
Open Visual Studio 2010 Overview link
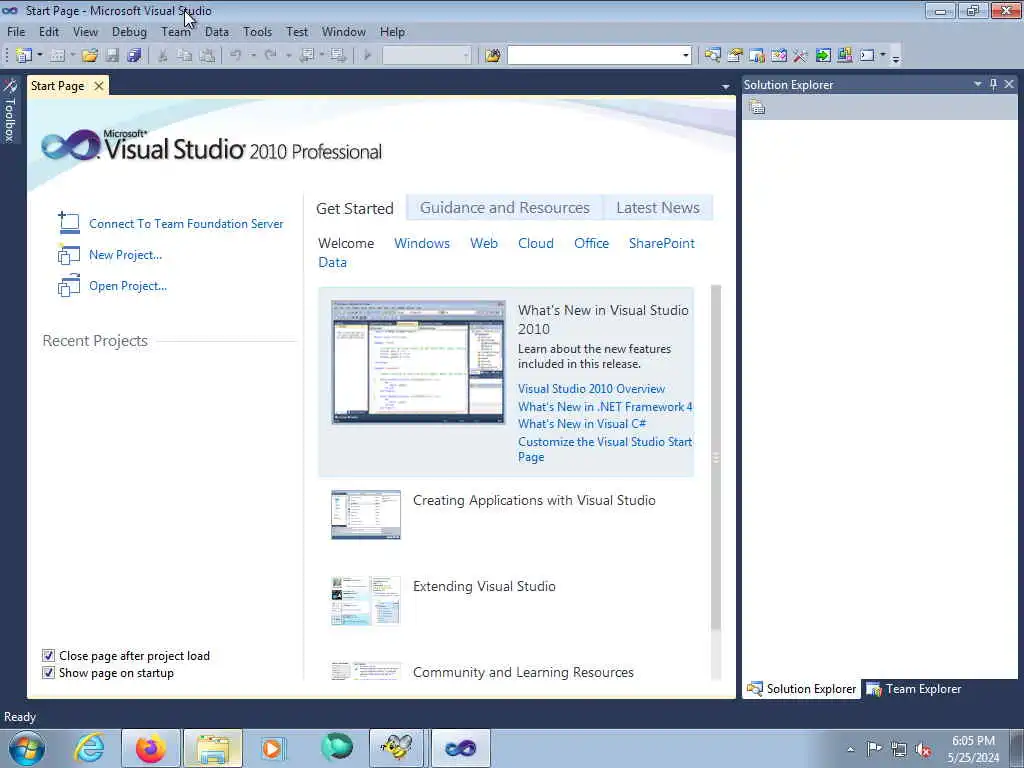[591, 389]
